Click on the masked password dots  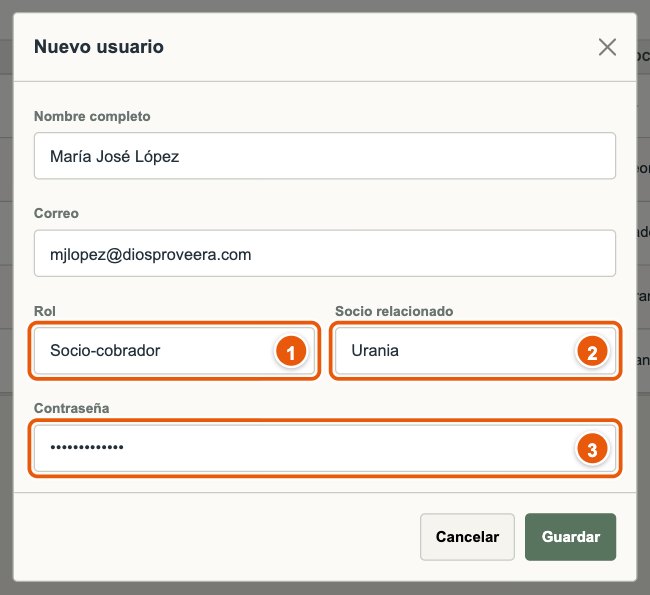pos(87,447)
